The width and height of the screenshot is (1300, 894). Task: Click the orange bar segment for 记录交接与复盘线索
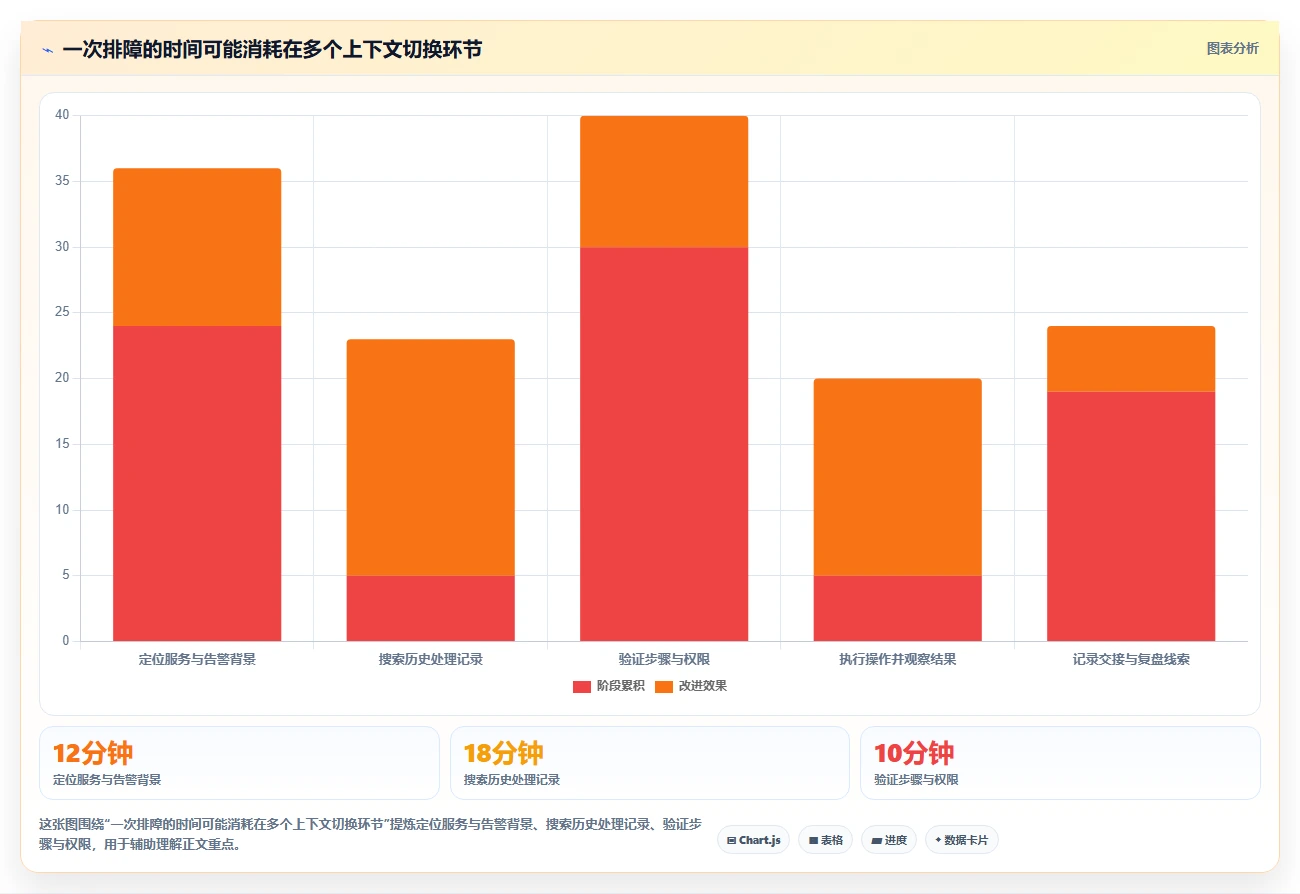coord(1131,358)
